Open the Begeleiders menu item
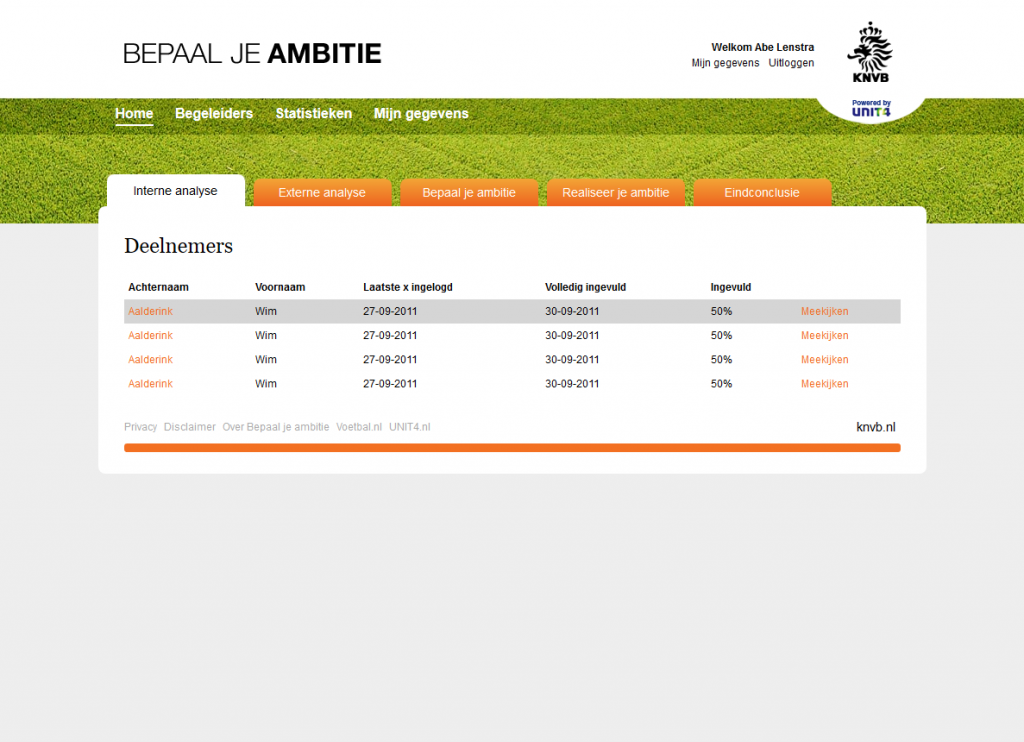Viewport: 1024px width, 742px height. pos(214,114)
